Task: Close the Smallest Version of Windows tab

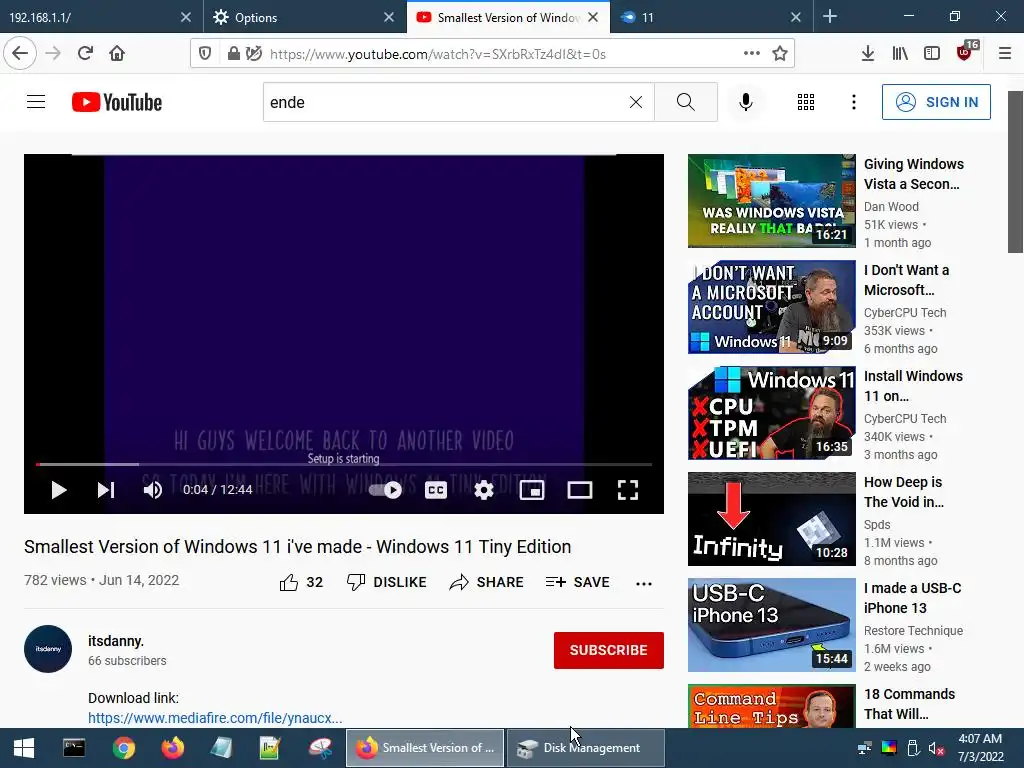Action: tap(593, 17)
